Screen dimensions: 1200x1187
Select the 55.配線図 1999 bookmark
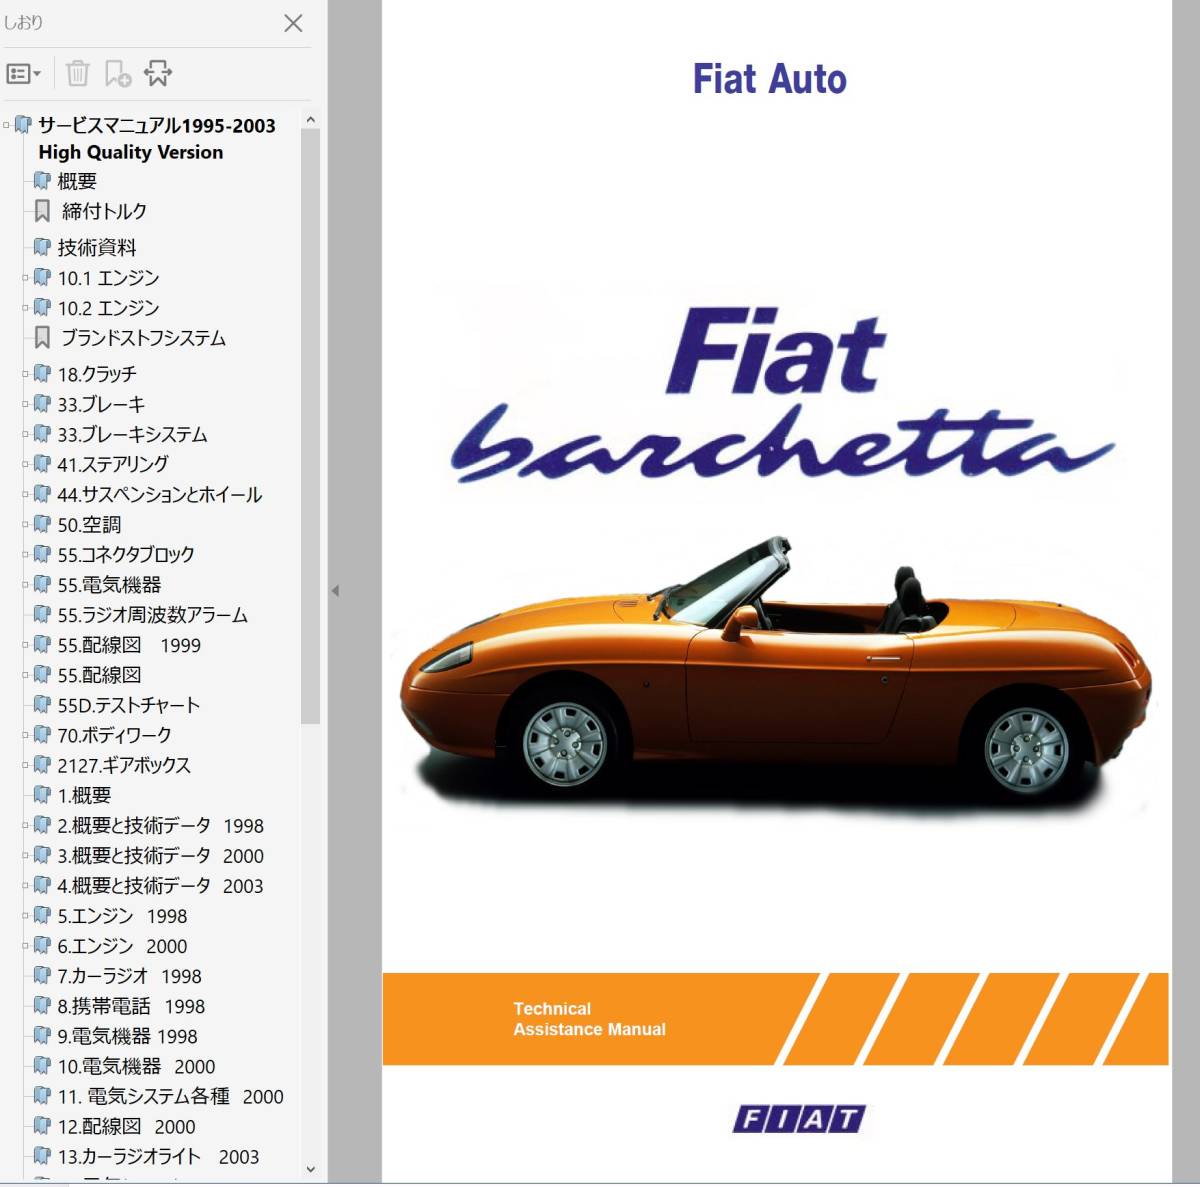click(129, 645)
